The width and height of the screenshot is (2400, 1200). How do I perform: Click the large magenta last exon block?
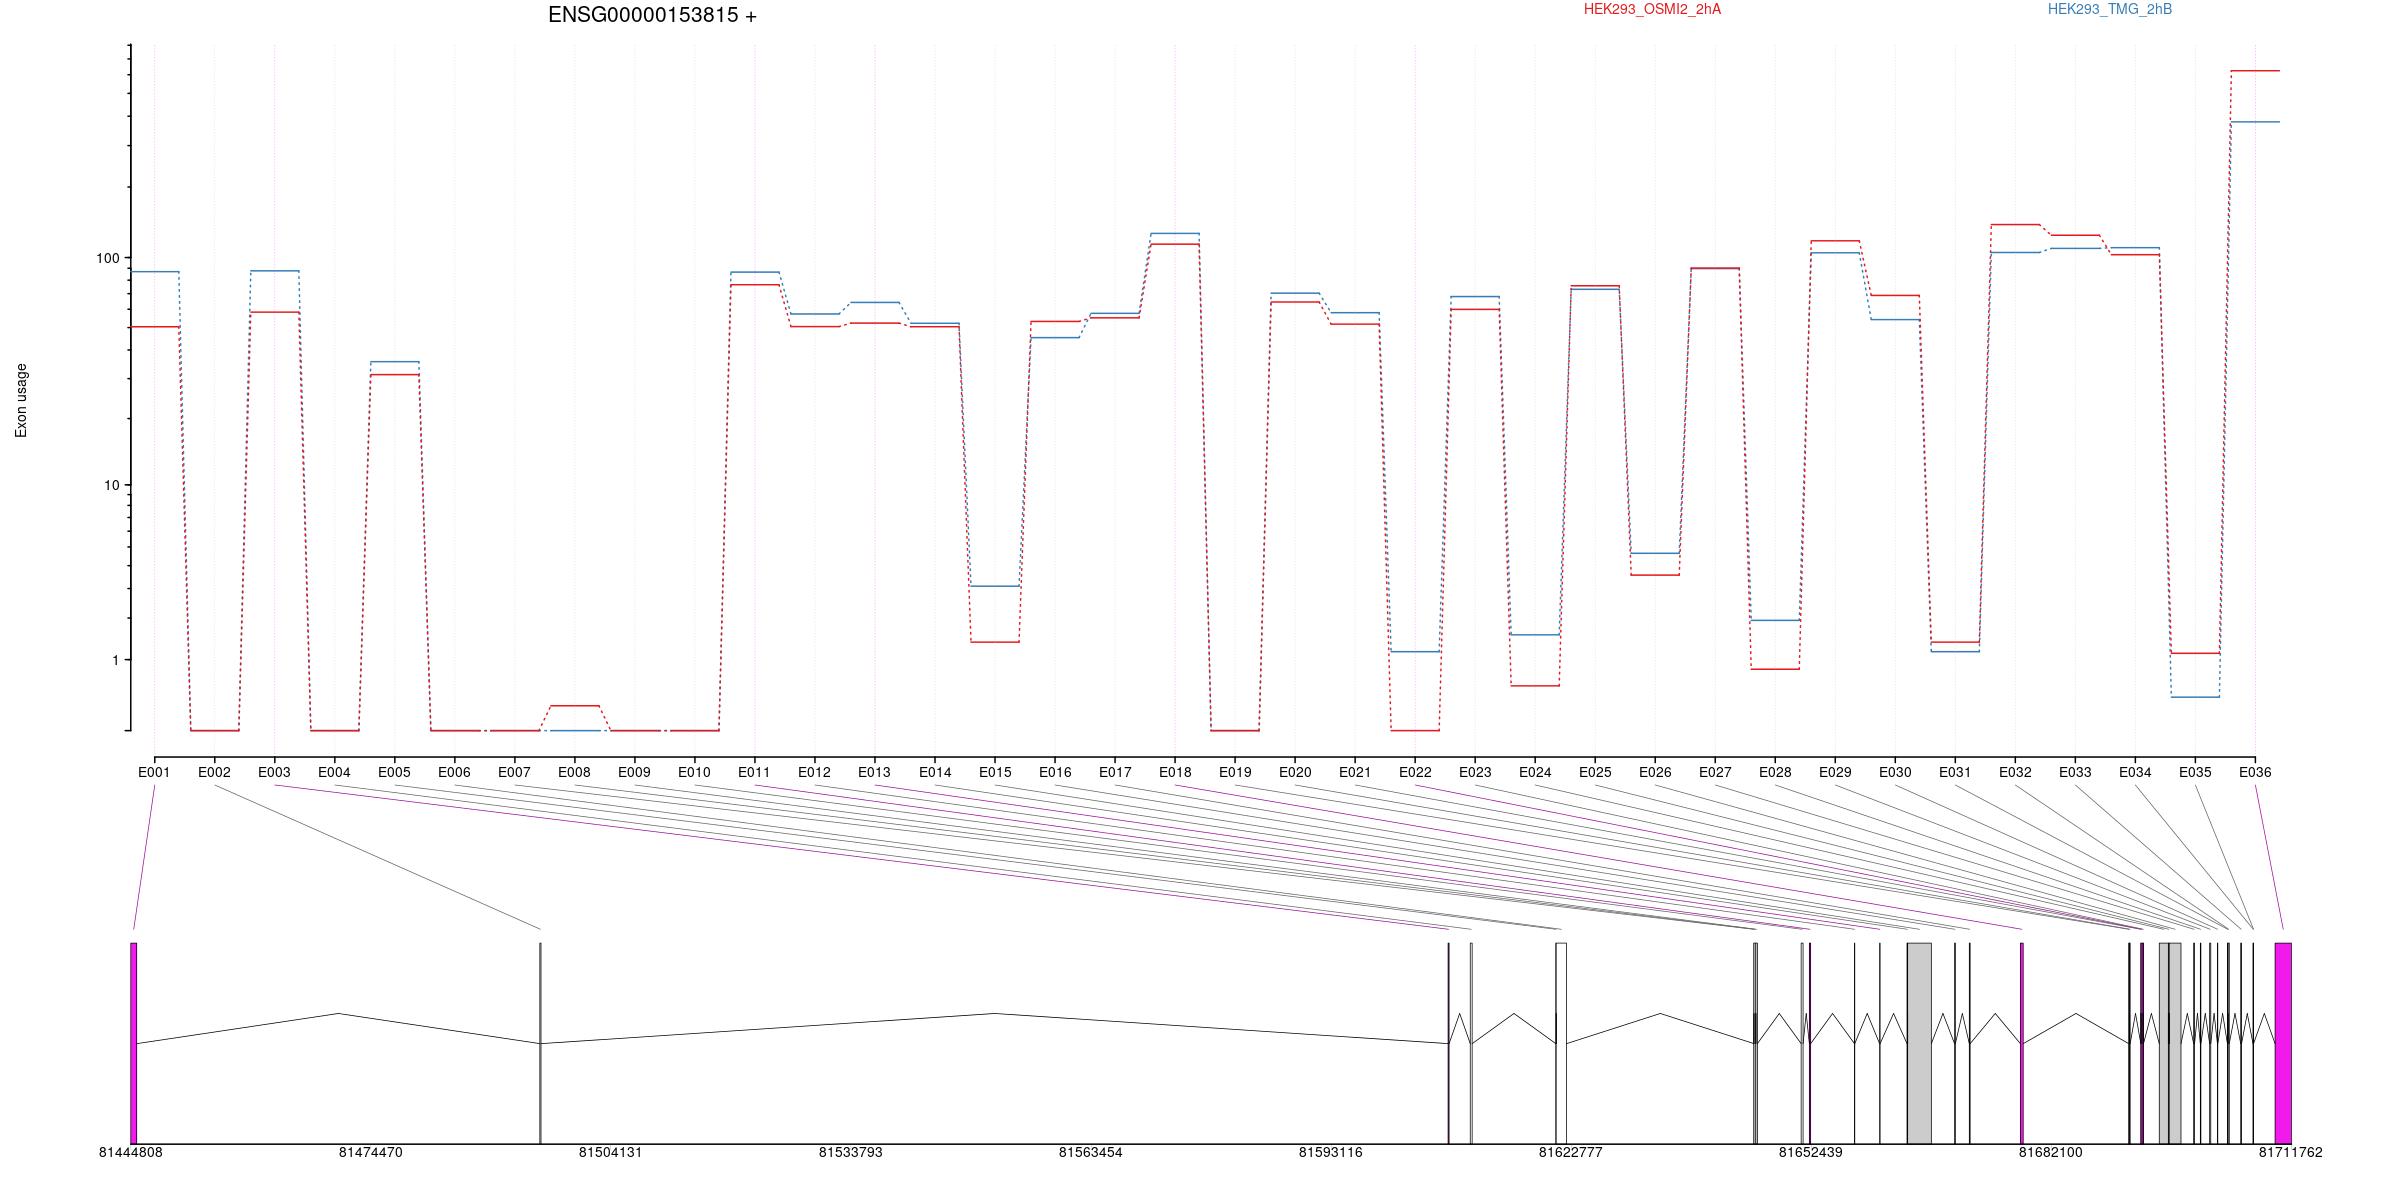tap(2283, 1043)
